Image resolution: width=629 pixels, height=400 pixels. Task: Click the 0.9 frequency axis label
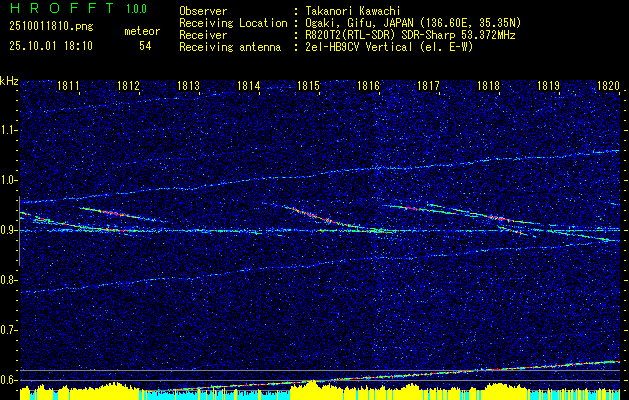[x=9, y=230]
